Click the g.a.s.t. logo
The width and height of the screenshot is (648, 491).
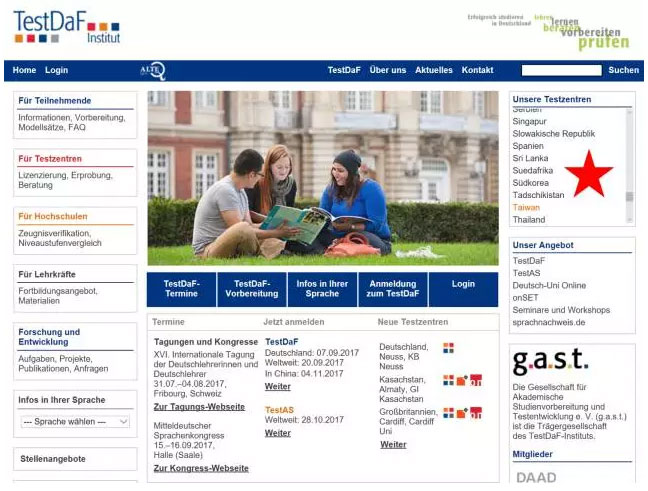click(x=550, y=362)
